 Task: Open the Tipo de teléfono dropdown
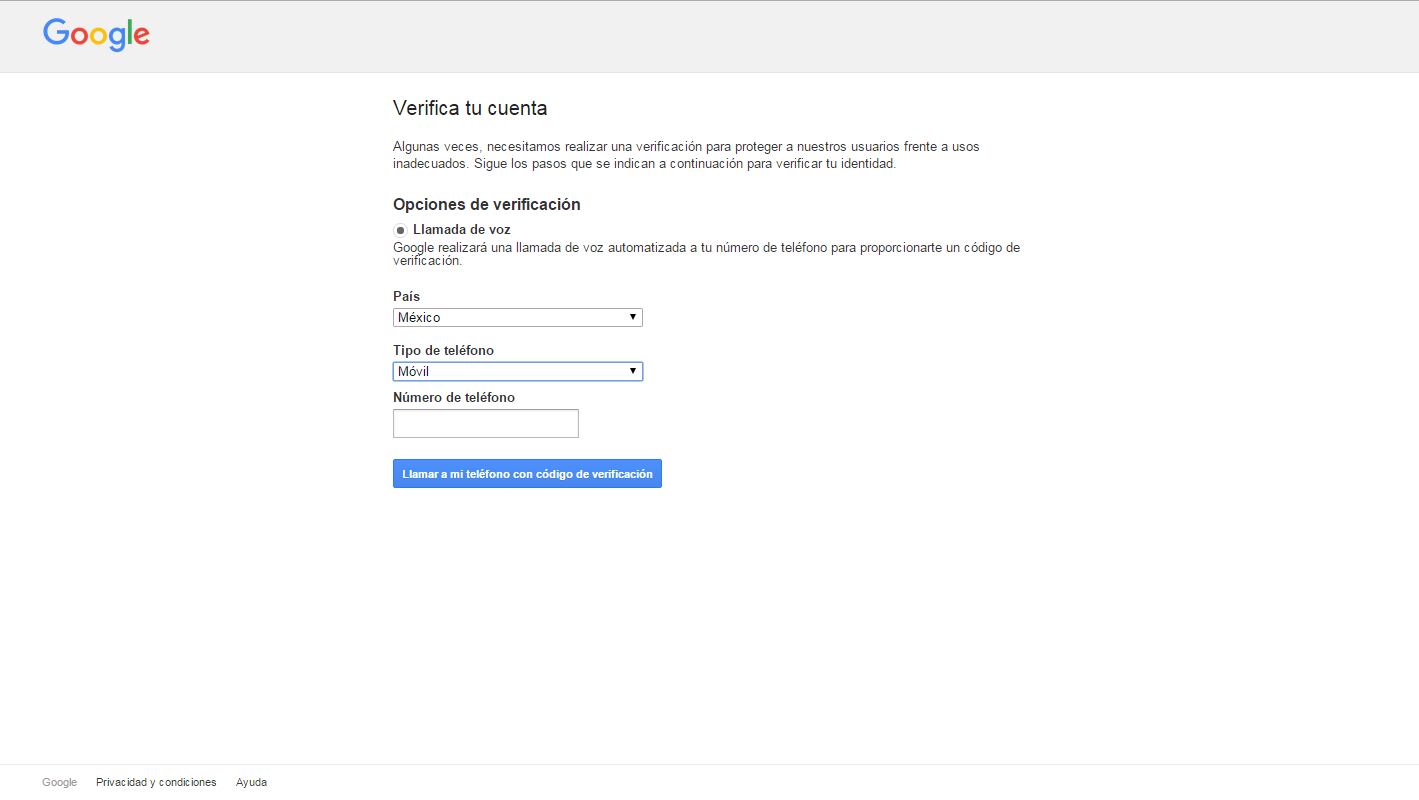point(518,371)
